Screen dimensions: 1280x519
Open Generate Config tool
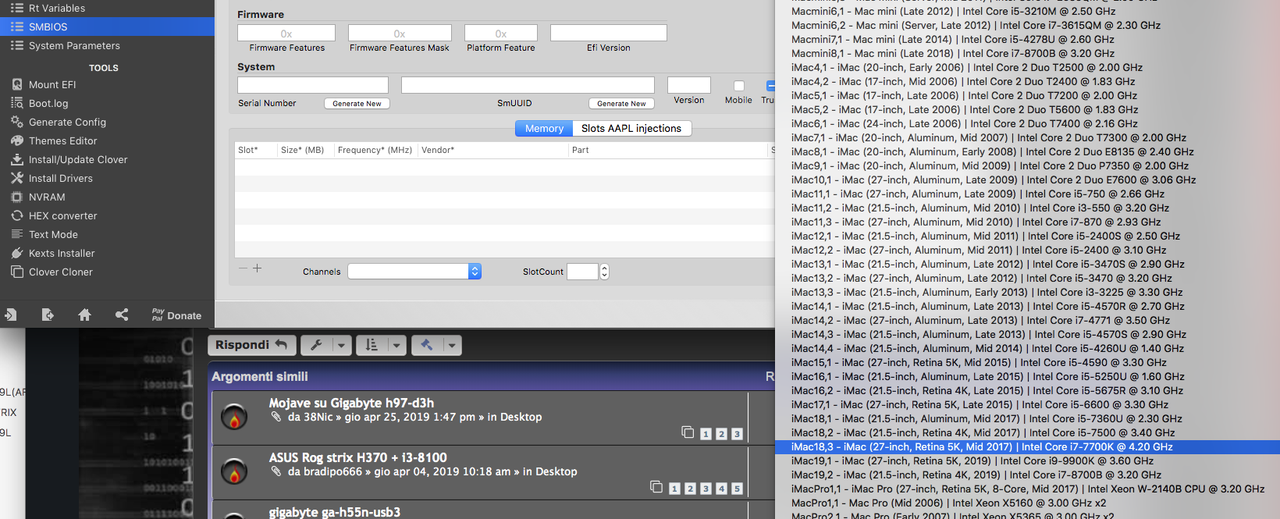click(x=67, y=122)
